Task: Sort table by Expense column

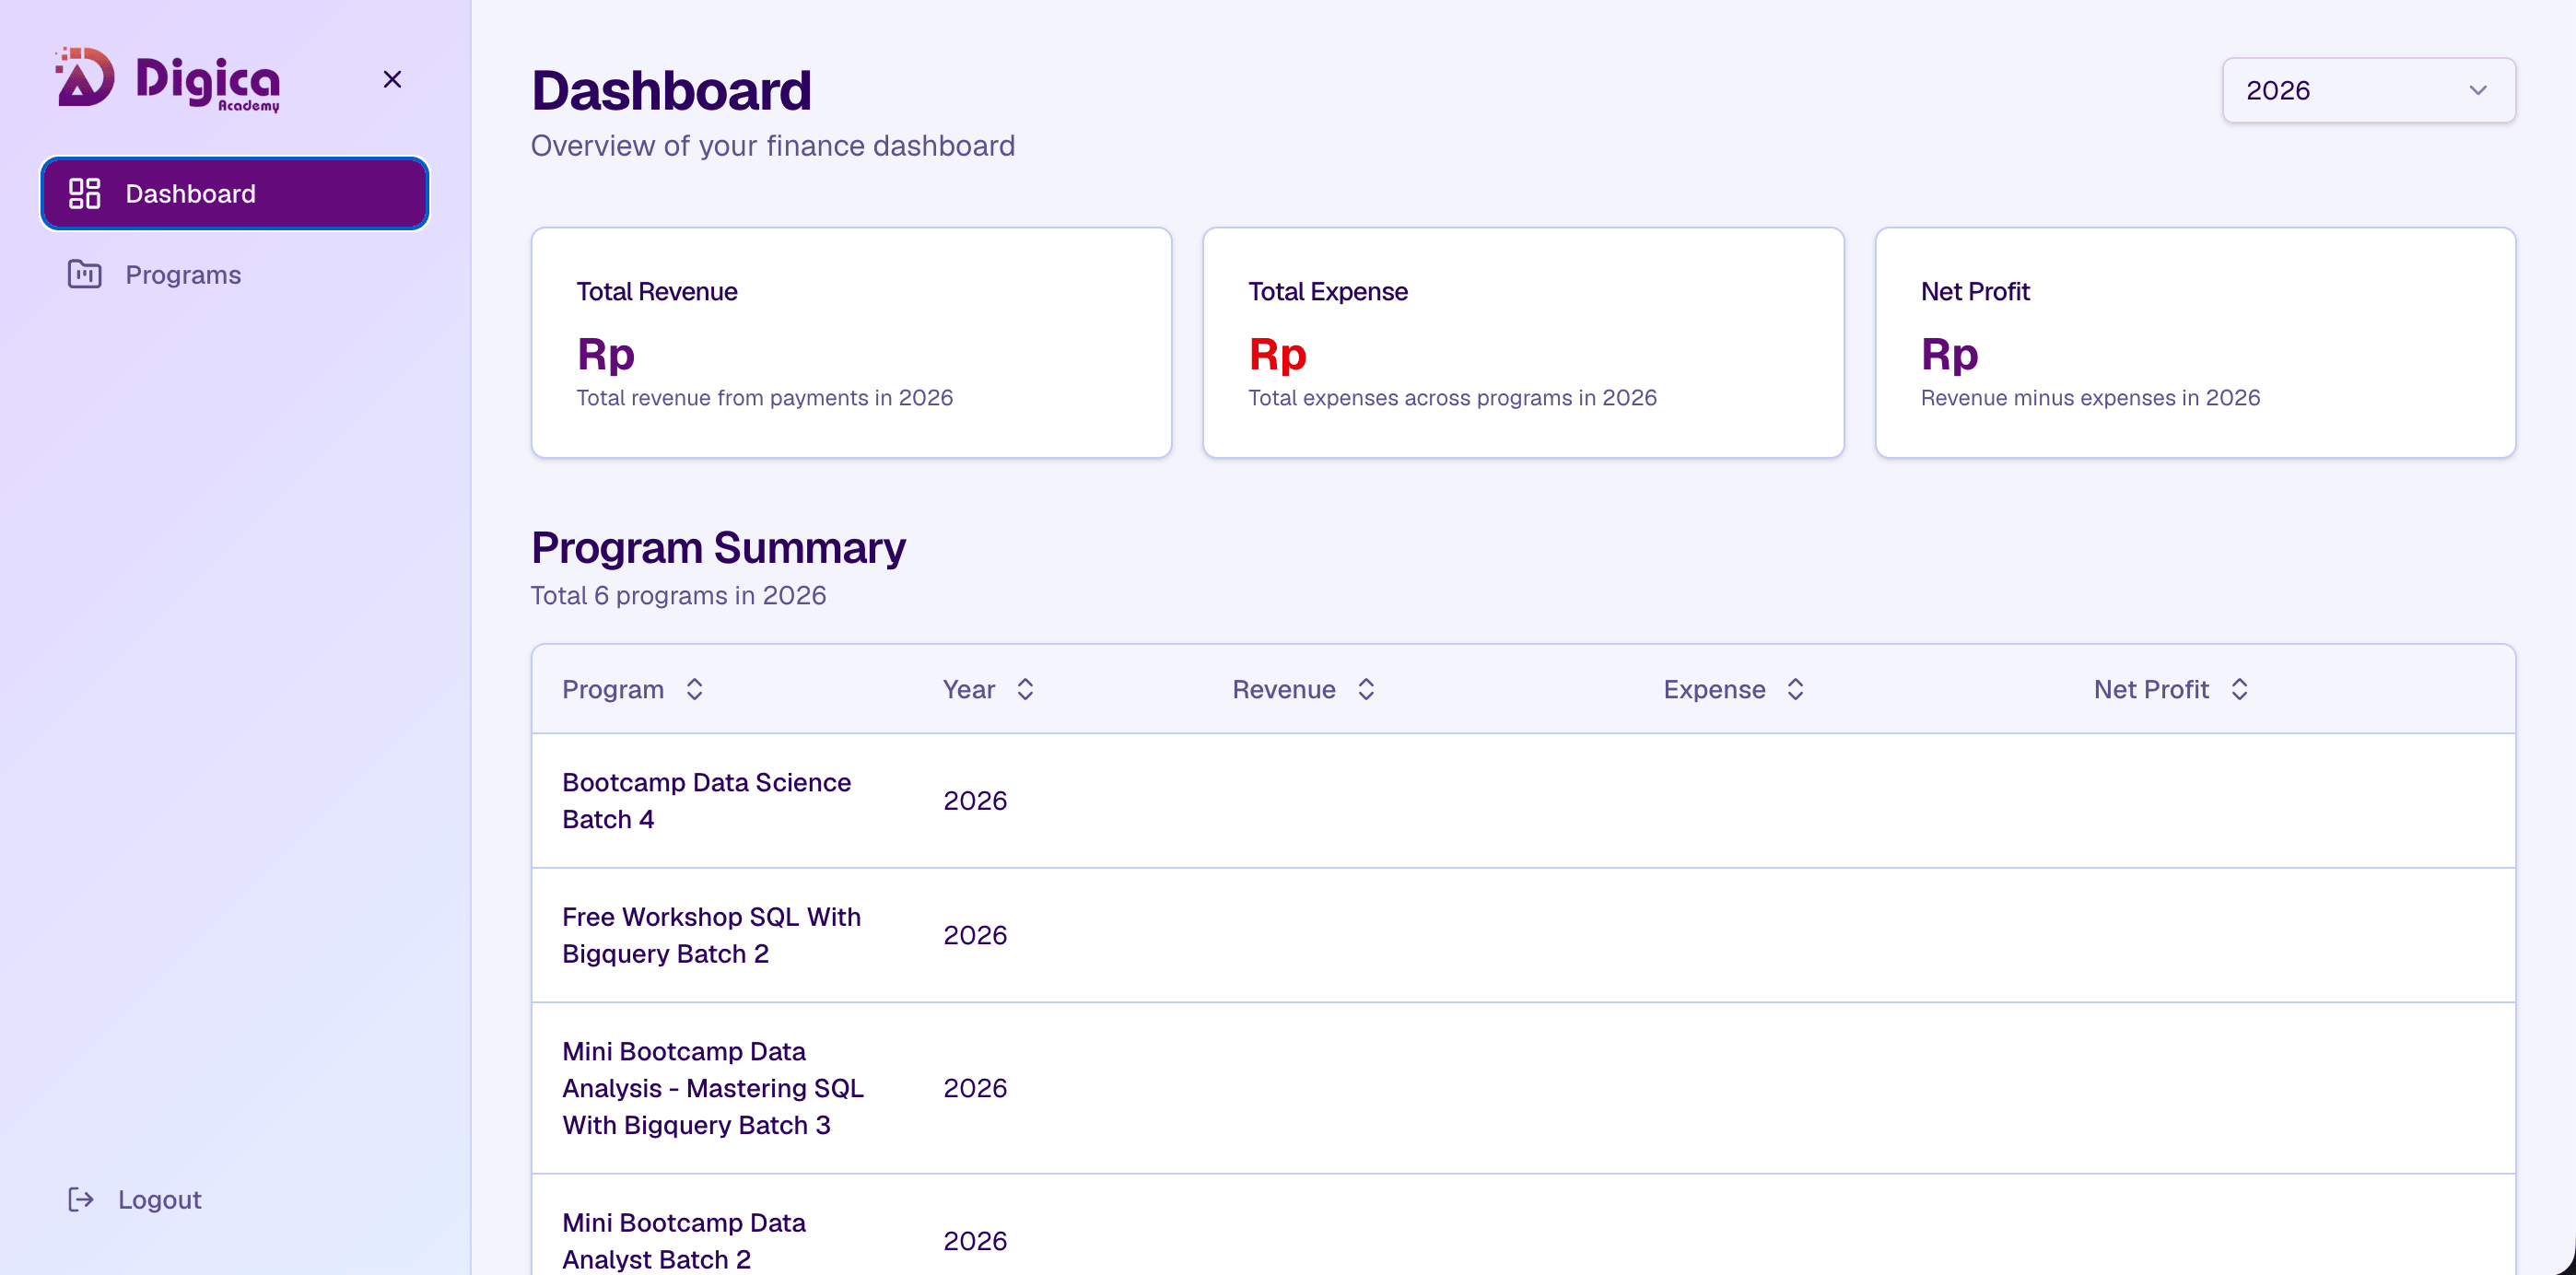Action: (x=1734, y=689)
